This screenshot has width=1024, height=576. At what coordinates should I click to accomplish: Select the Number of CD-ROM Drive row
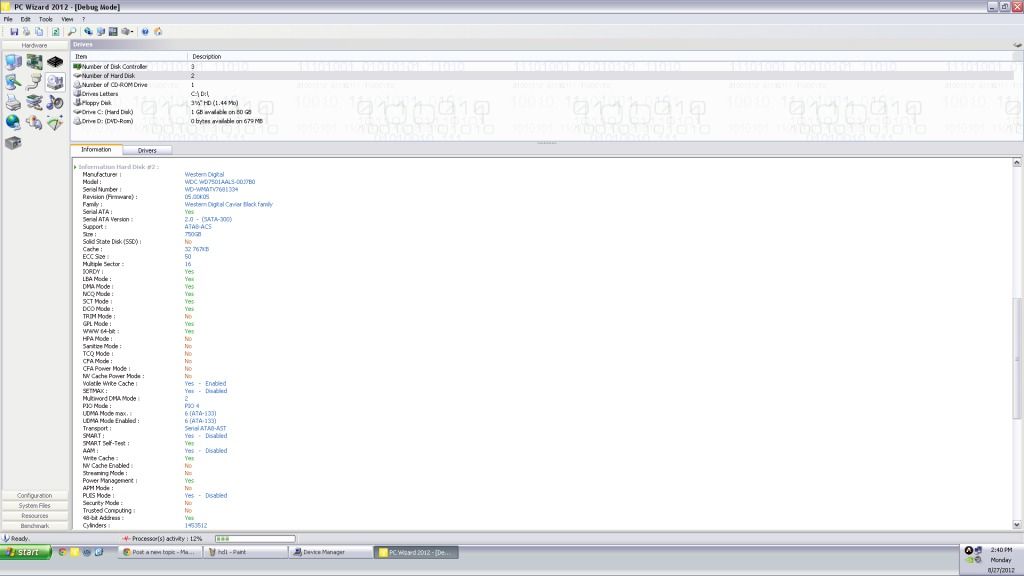point(543,85)
